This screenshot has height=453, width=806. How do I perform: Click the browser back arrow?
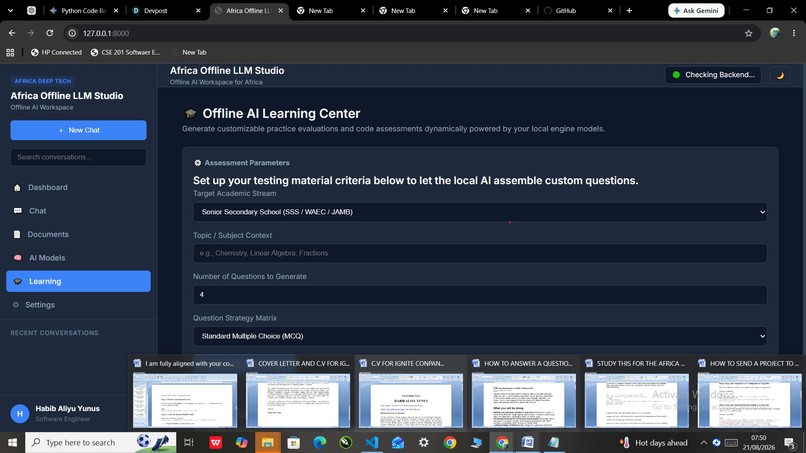[12, 33]
